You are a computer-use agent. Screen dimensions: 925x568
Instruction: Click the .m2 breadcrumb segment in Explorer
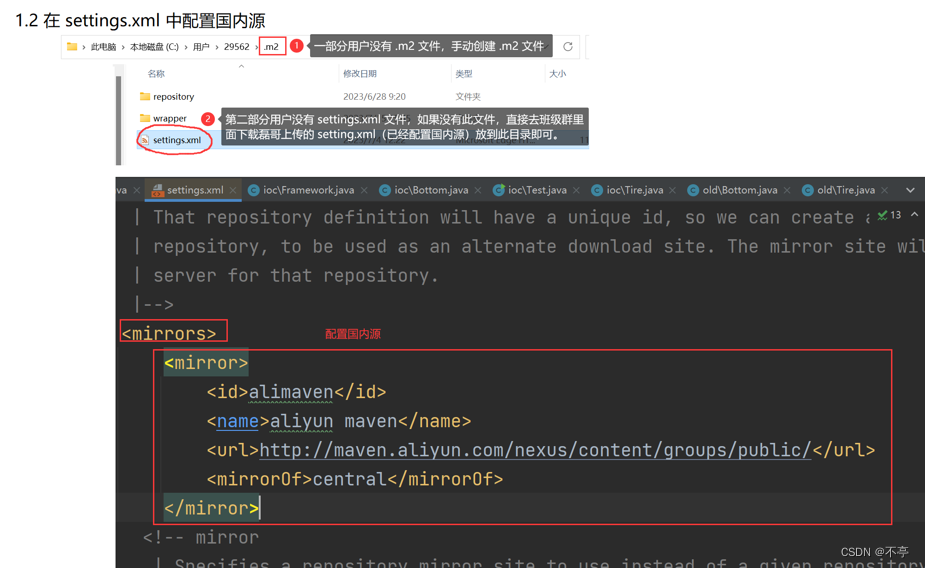pyautogui.click(x=271, y=47)
